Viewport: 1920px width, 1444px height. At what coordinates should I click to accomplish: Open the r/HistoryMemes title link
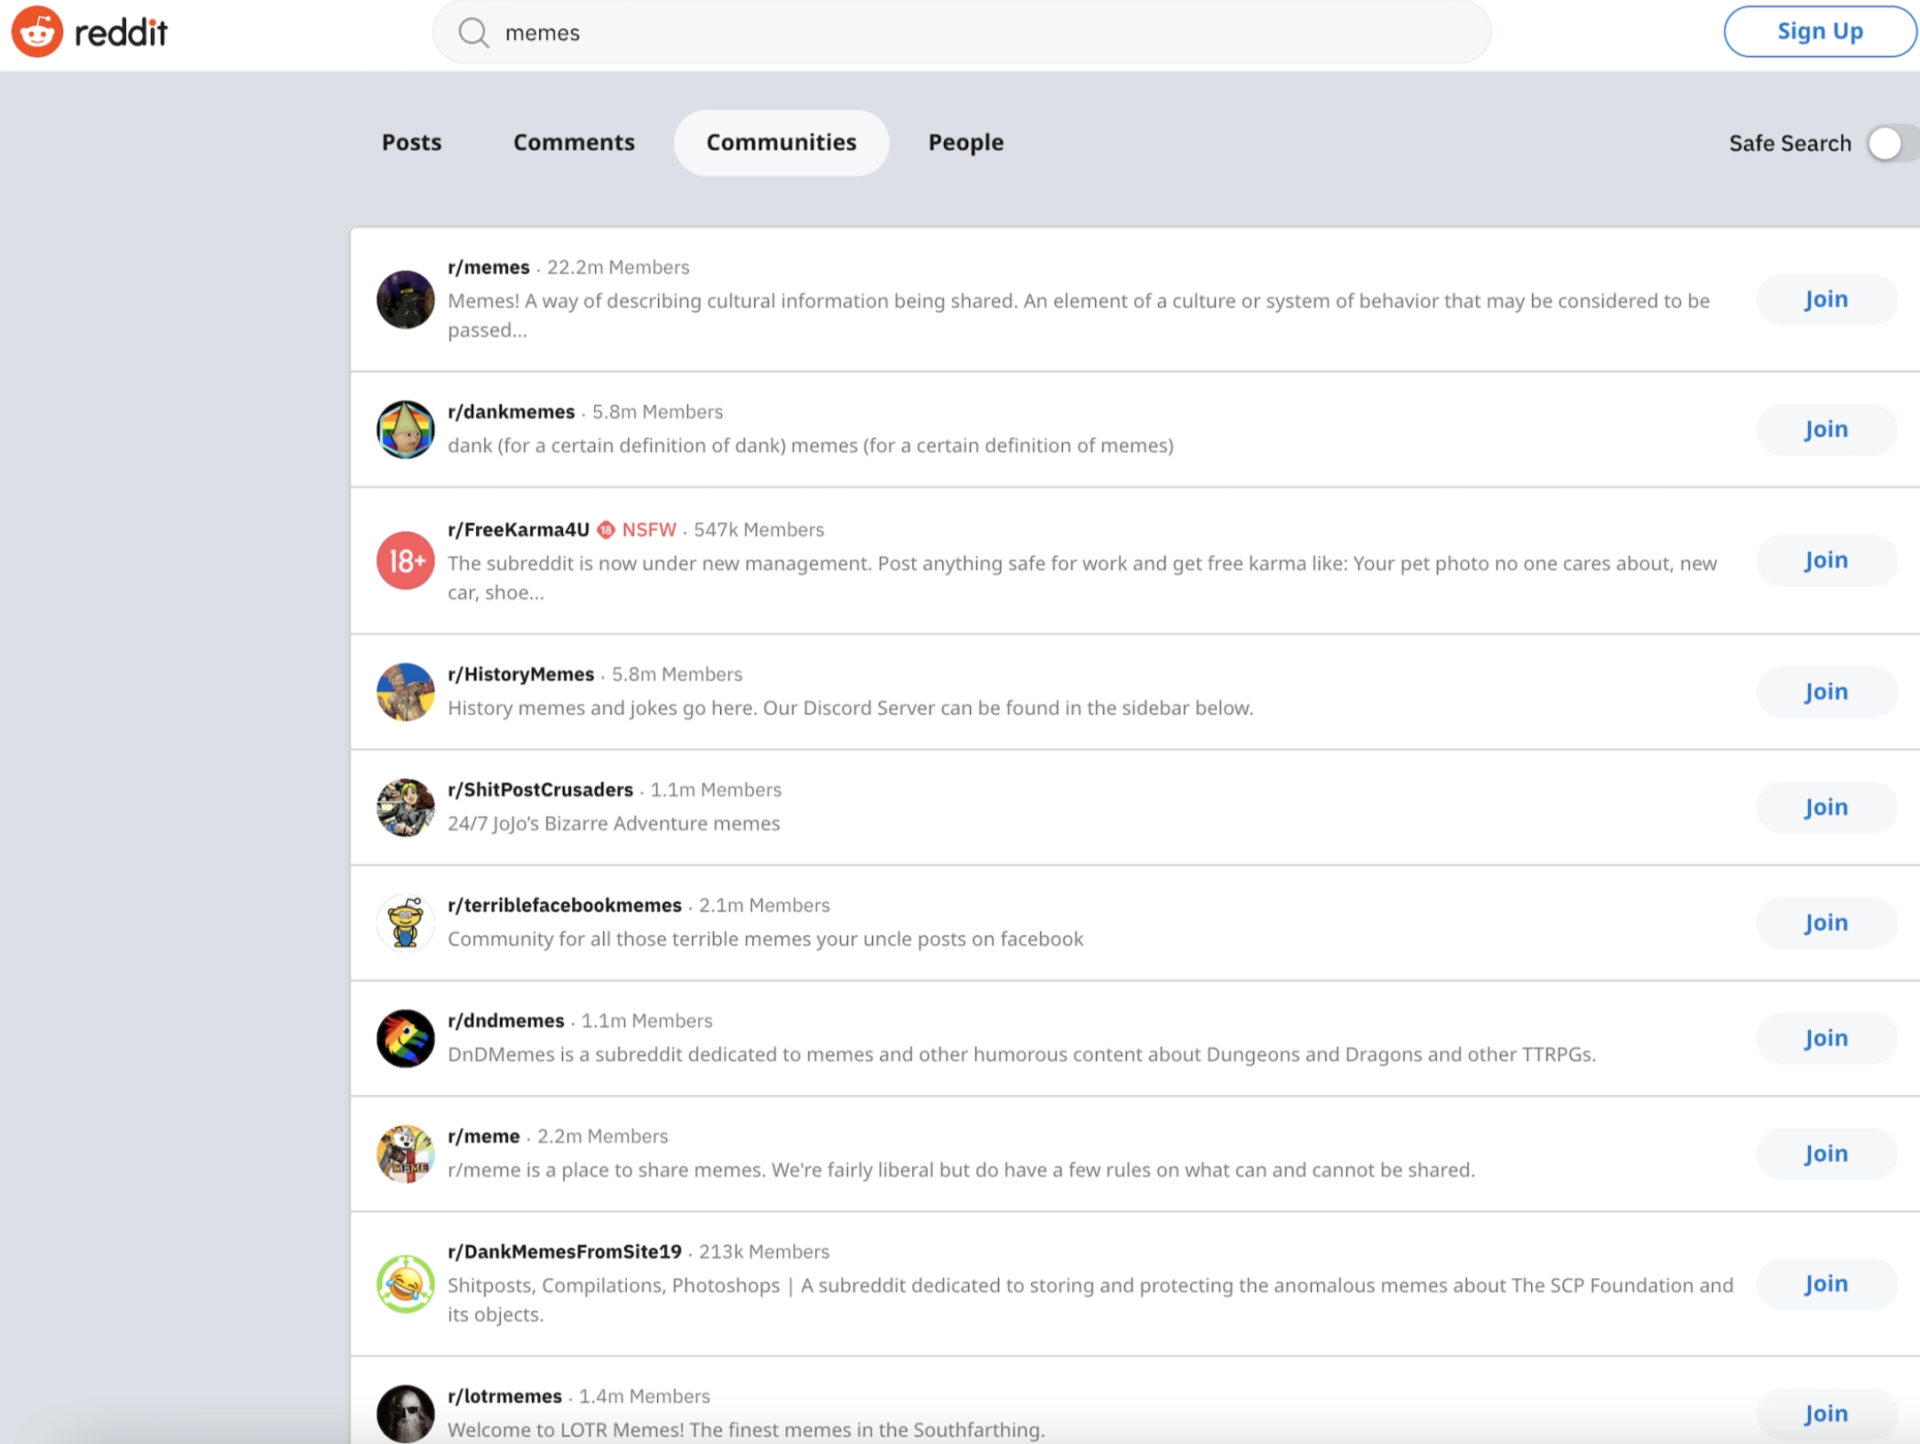click(521, 674)
